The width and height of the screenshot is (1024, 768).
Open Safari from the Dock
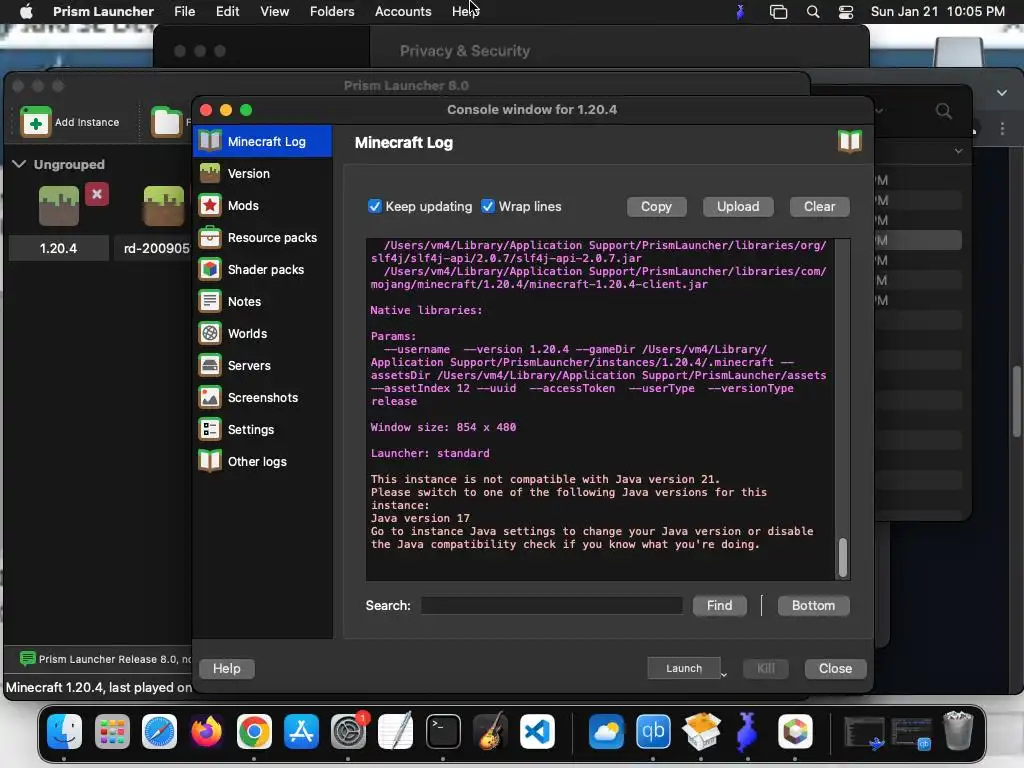(159, 731)
